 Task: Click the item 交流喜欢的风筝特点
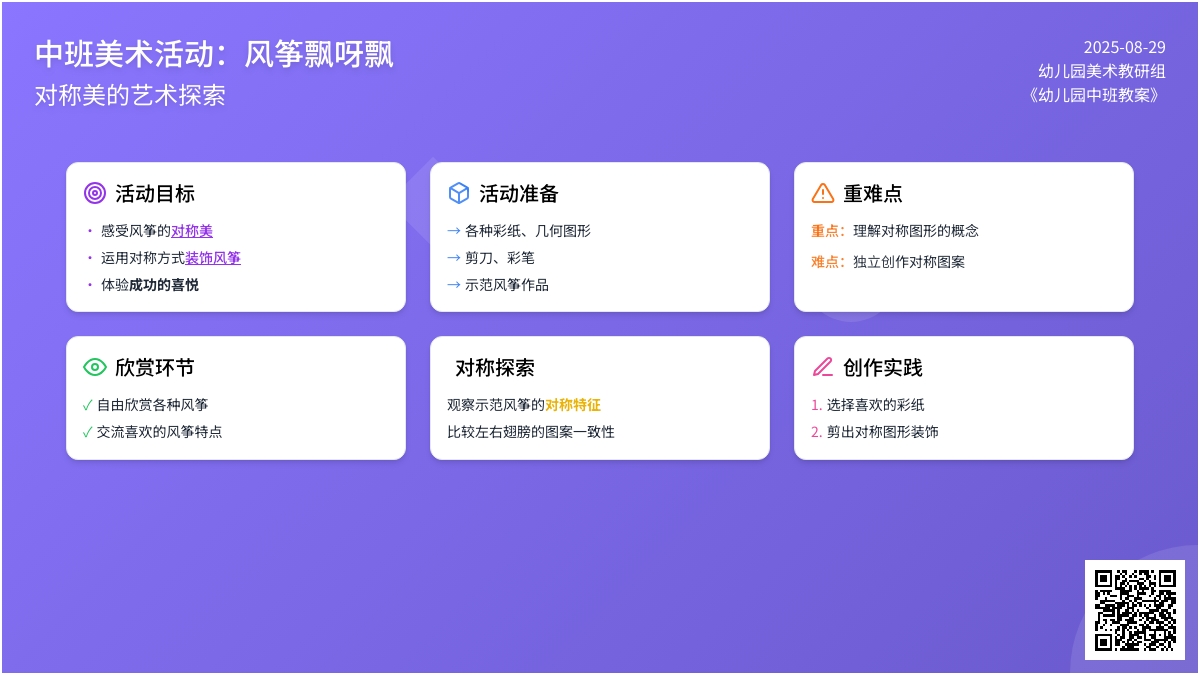click(x=160, y=432)
